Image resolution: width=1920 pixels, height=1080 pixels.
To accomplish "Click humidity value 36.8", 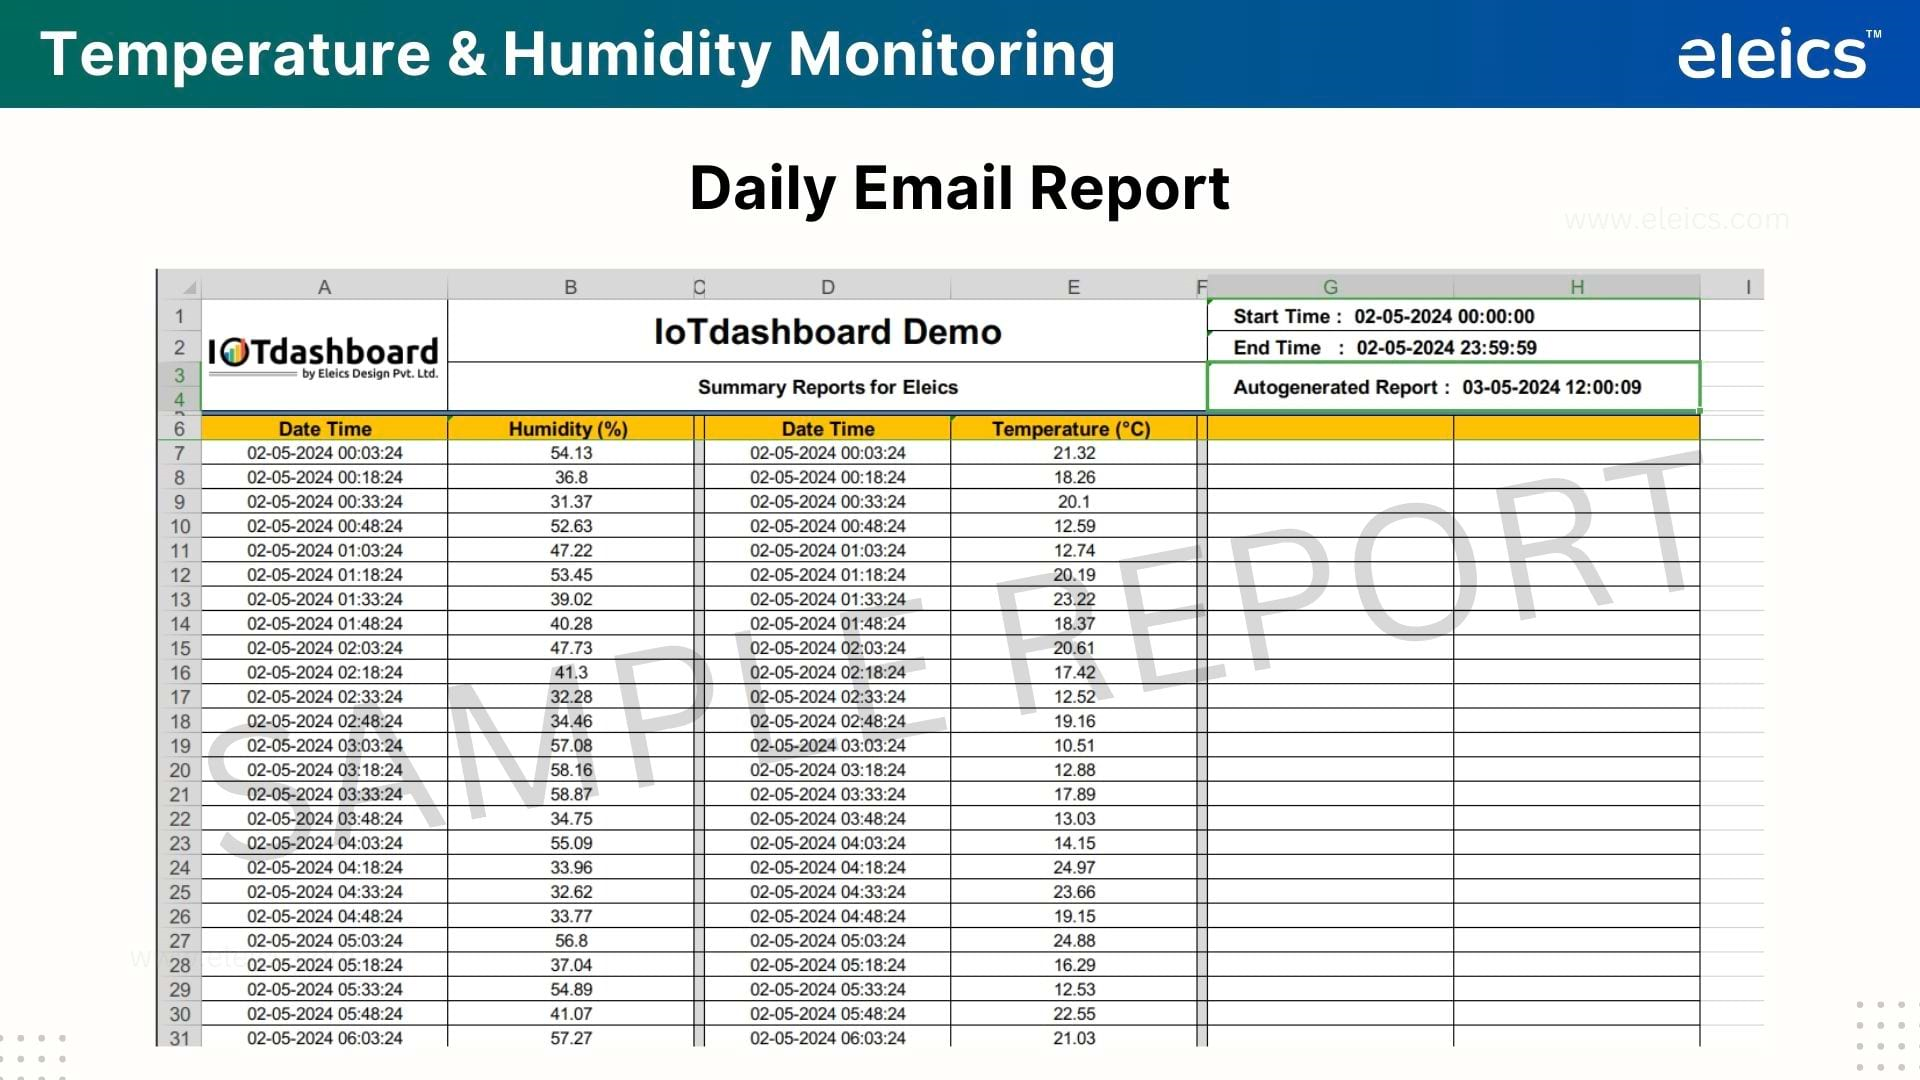I will (x=571, y=477).
